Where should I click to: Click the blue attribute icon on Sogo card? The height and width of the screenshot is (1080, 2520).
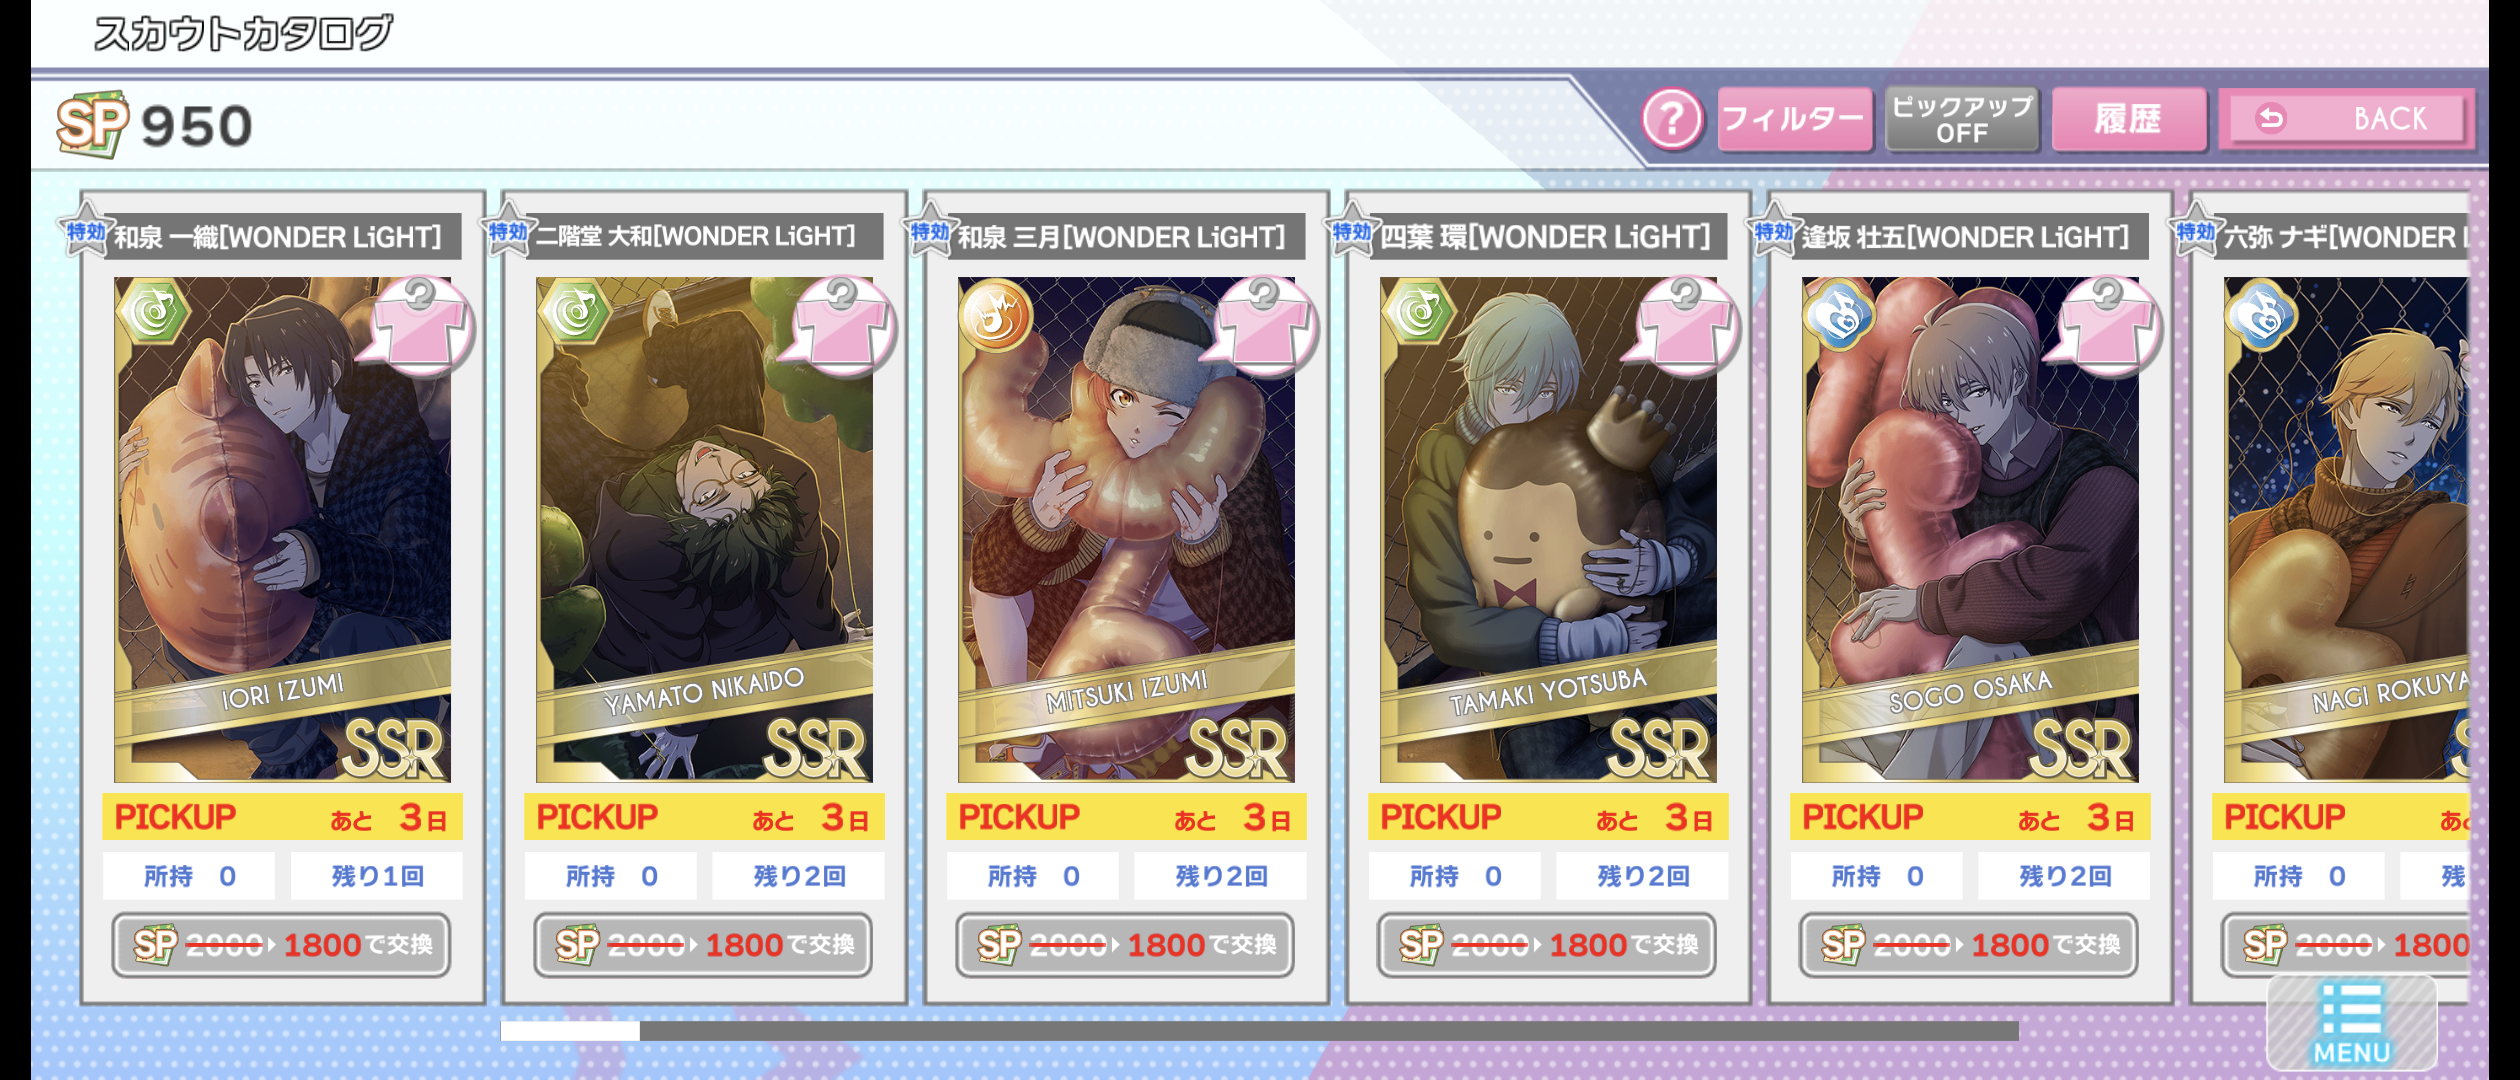1839,314
